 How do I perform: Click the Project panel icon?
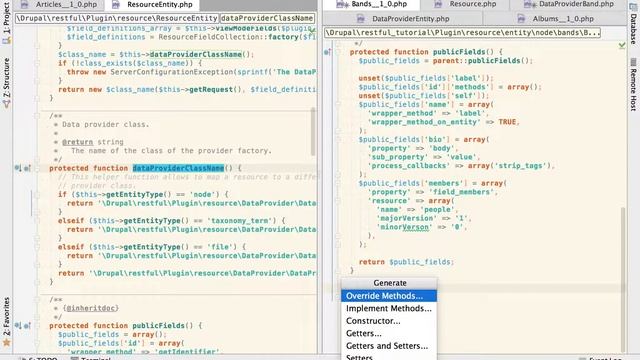6,40
